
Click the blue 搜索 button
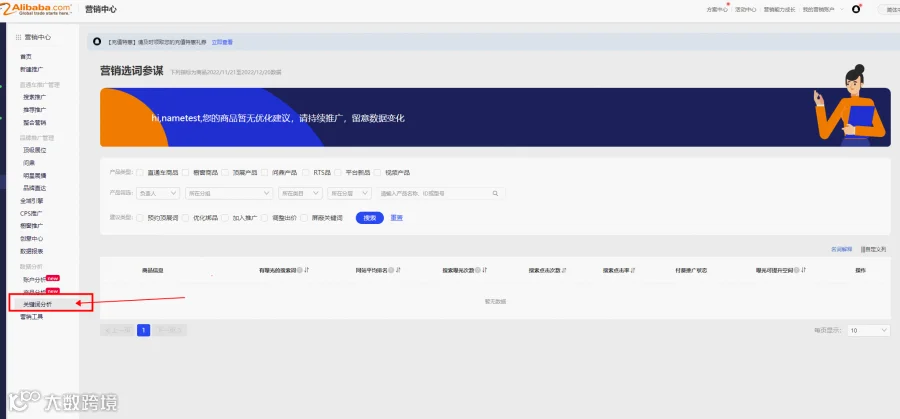tap(370, 218)
